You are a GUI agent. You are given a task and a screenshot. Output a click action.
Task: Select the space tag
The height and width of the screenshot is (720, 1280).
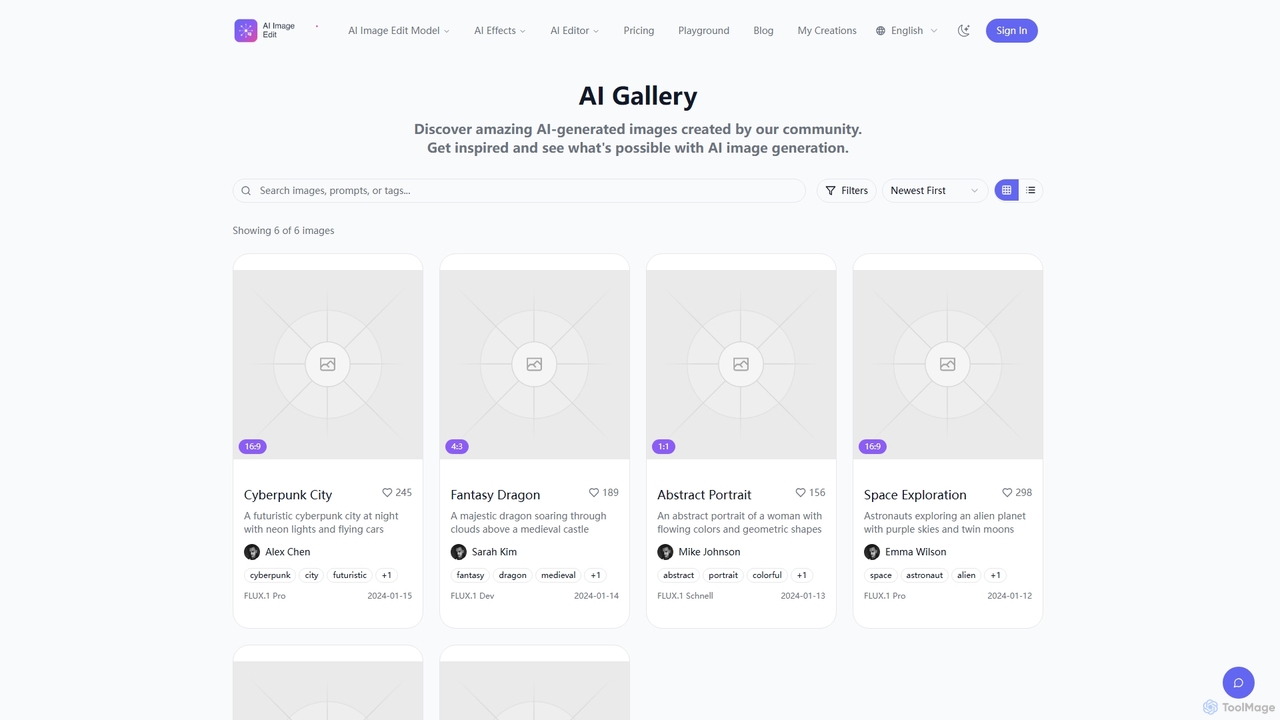pos(881,575)
